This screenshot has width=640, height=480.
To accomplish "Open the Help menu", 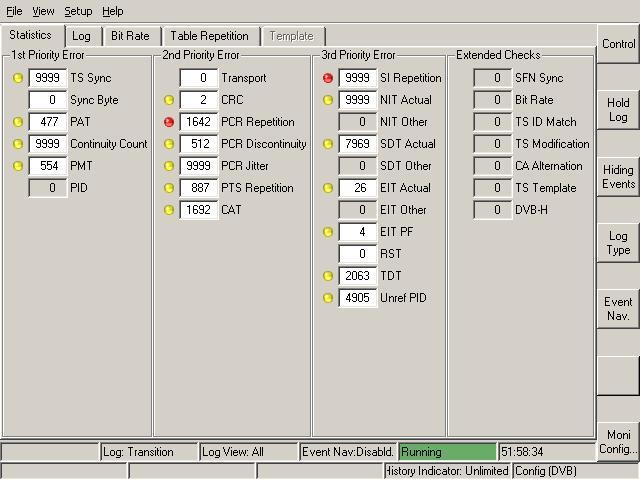I will pos(113,11).
